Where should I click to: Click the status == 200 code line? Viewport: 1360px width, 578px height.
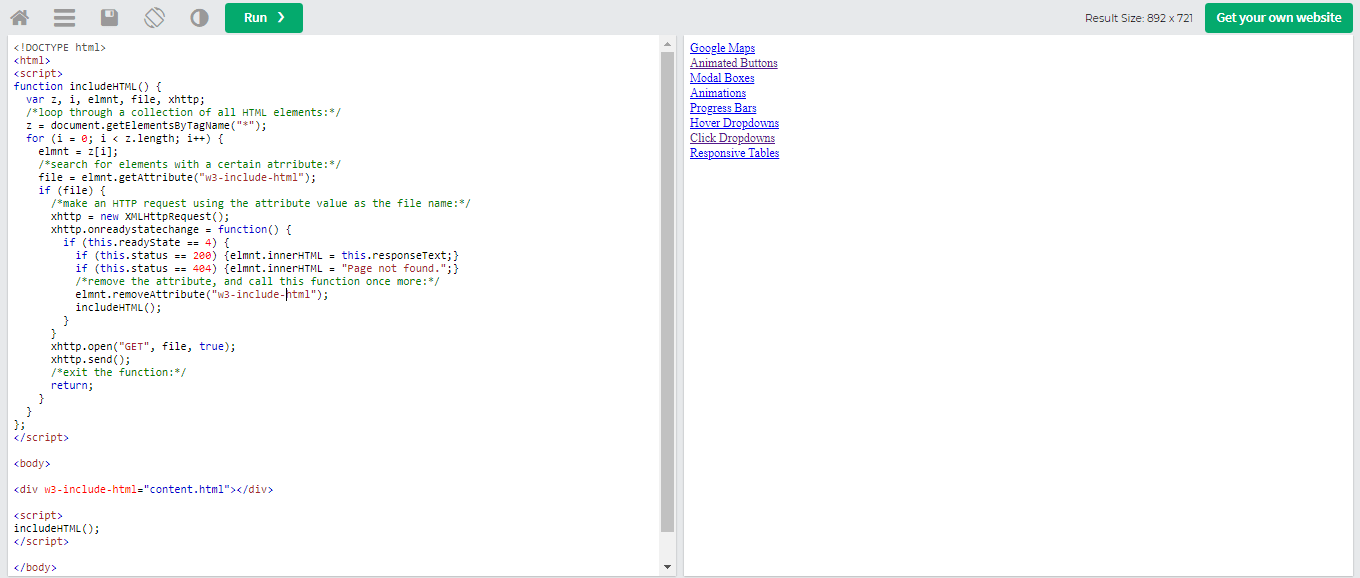(267, 255)
